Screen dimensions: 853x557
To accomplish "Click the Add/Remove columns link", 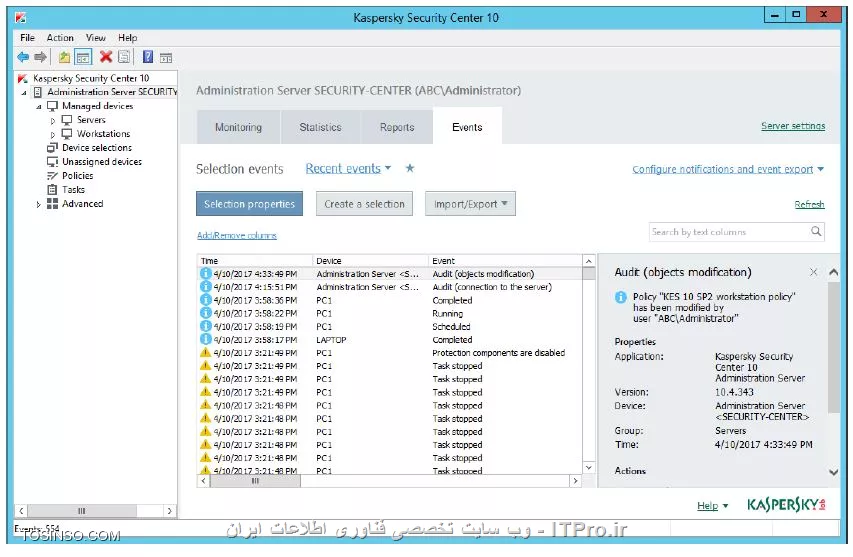I will 237,235.
